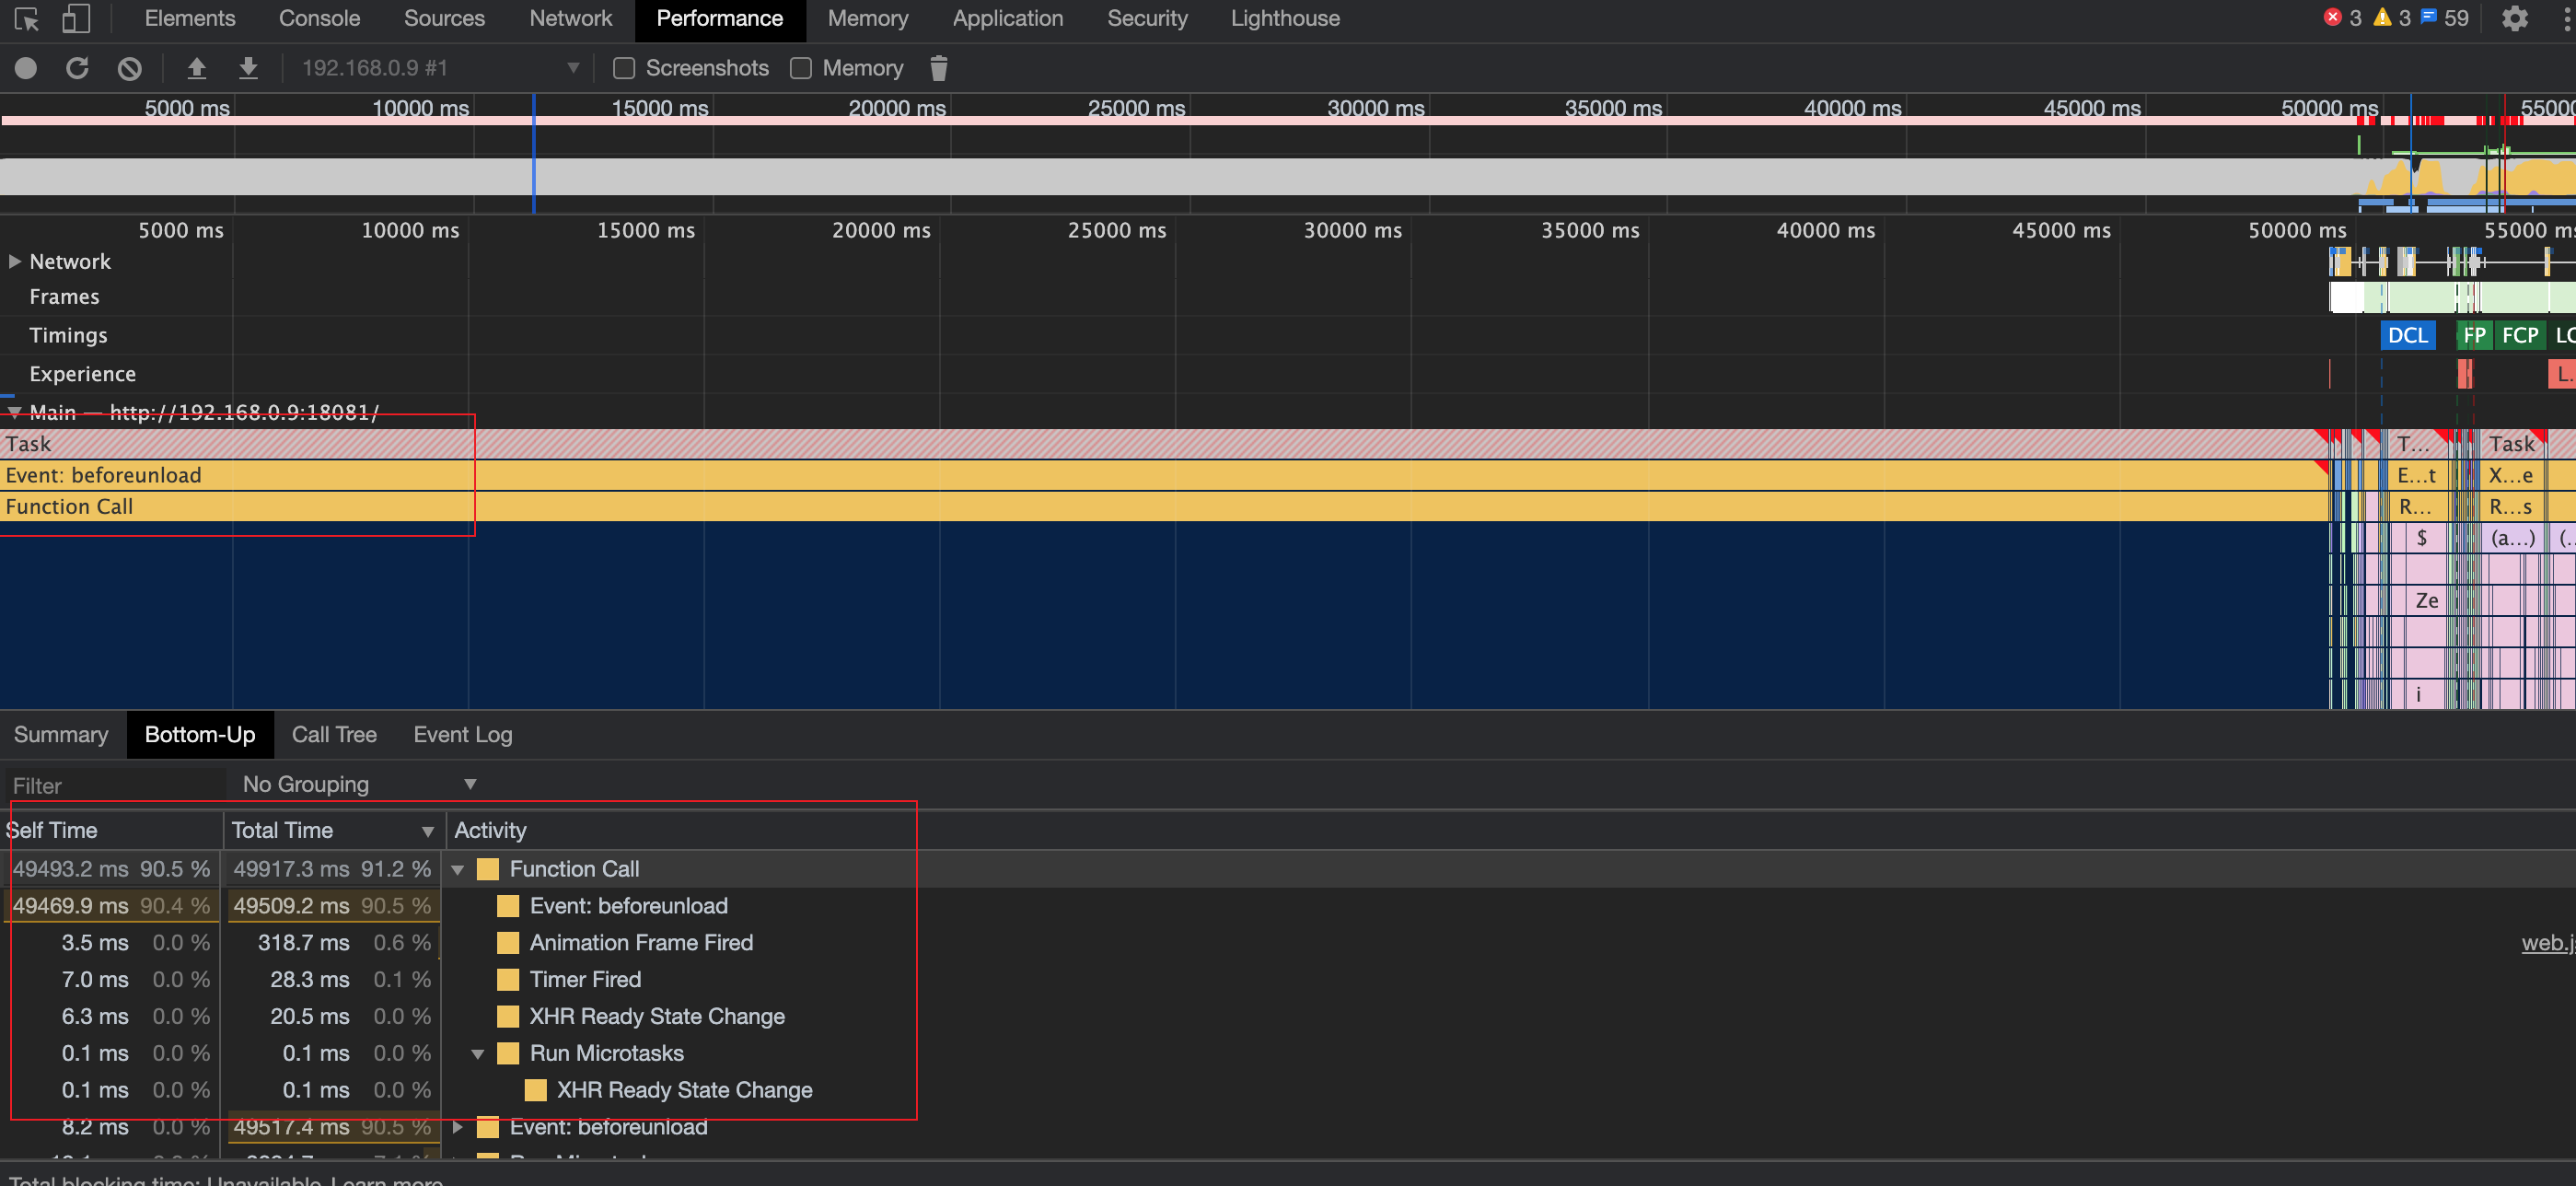Click the Self Time column header
Viewport: 2576px width, 1186px height.
(x=112, y=830)
